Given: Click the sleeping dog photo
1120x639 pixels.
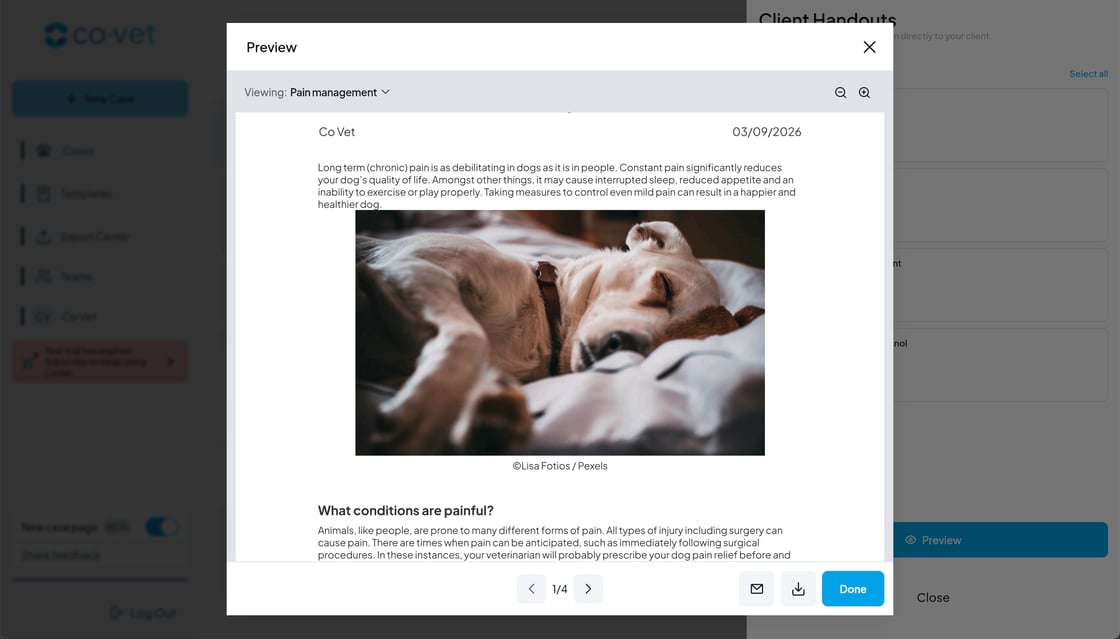Looking at the screenshot, I should [x=560, y=333].
